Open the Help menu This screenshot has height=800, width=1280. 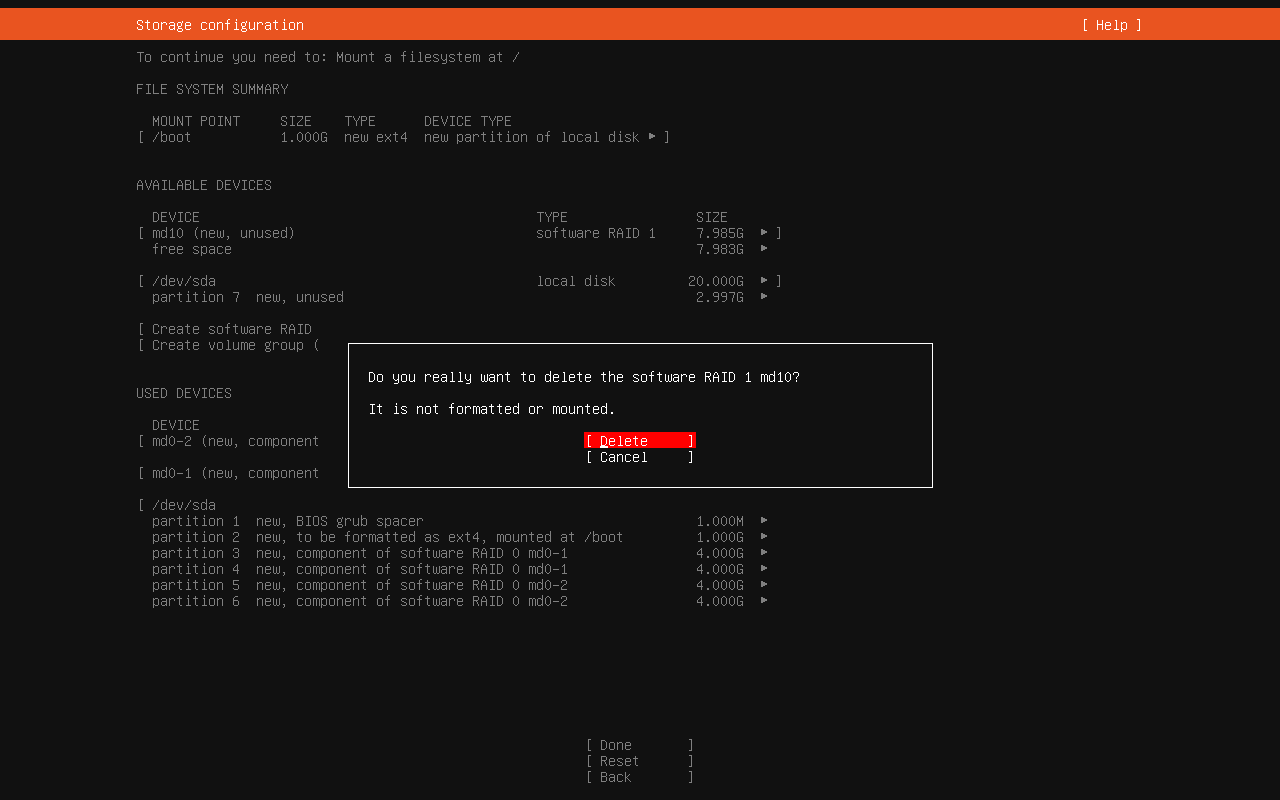coord(1111,25)
